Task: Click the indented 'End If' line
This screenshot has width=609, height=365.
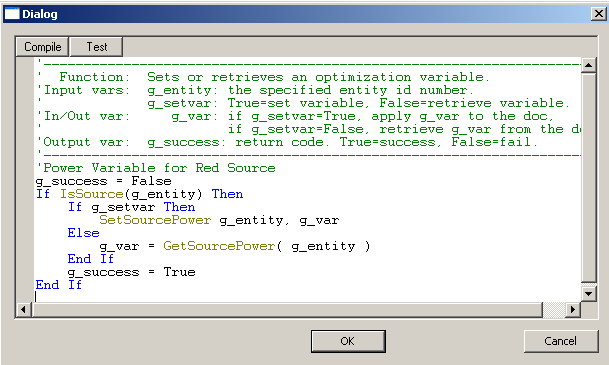Action: click(91, 259)
